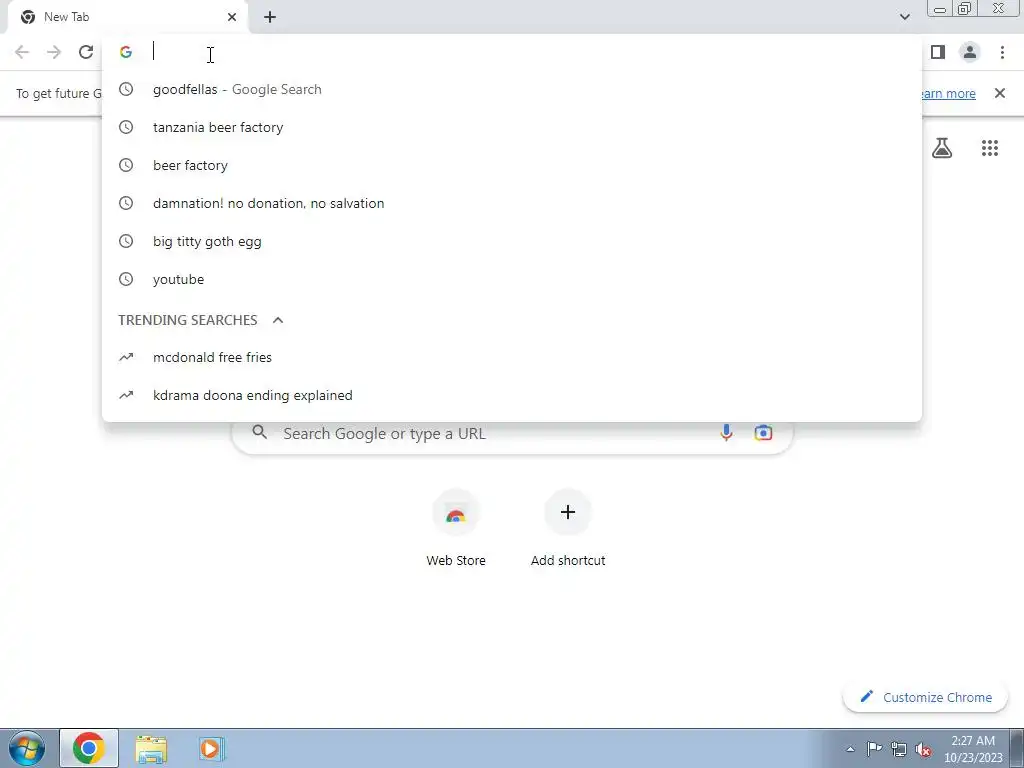Viewport: 1024px width, 768px height.
Task: Open the side panel icon
Action: [938, 52]
